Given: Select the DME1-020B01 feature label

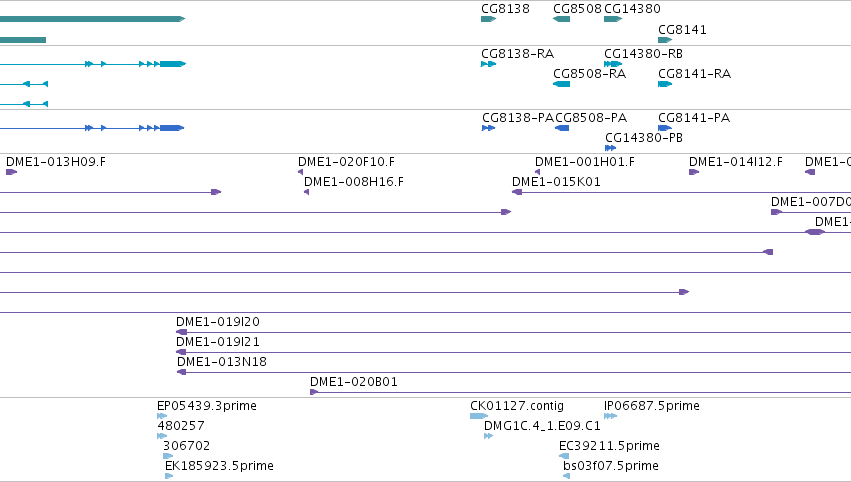Looking at the screenshot, I should tap(354, 382).
